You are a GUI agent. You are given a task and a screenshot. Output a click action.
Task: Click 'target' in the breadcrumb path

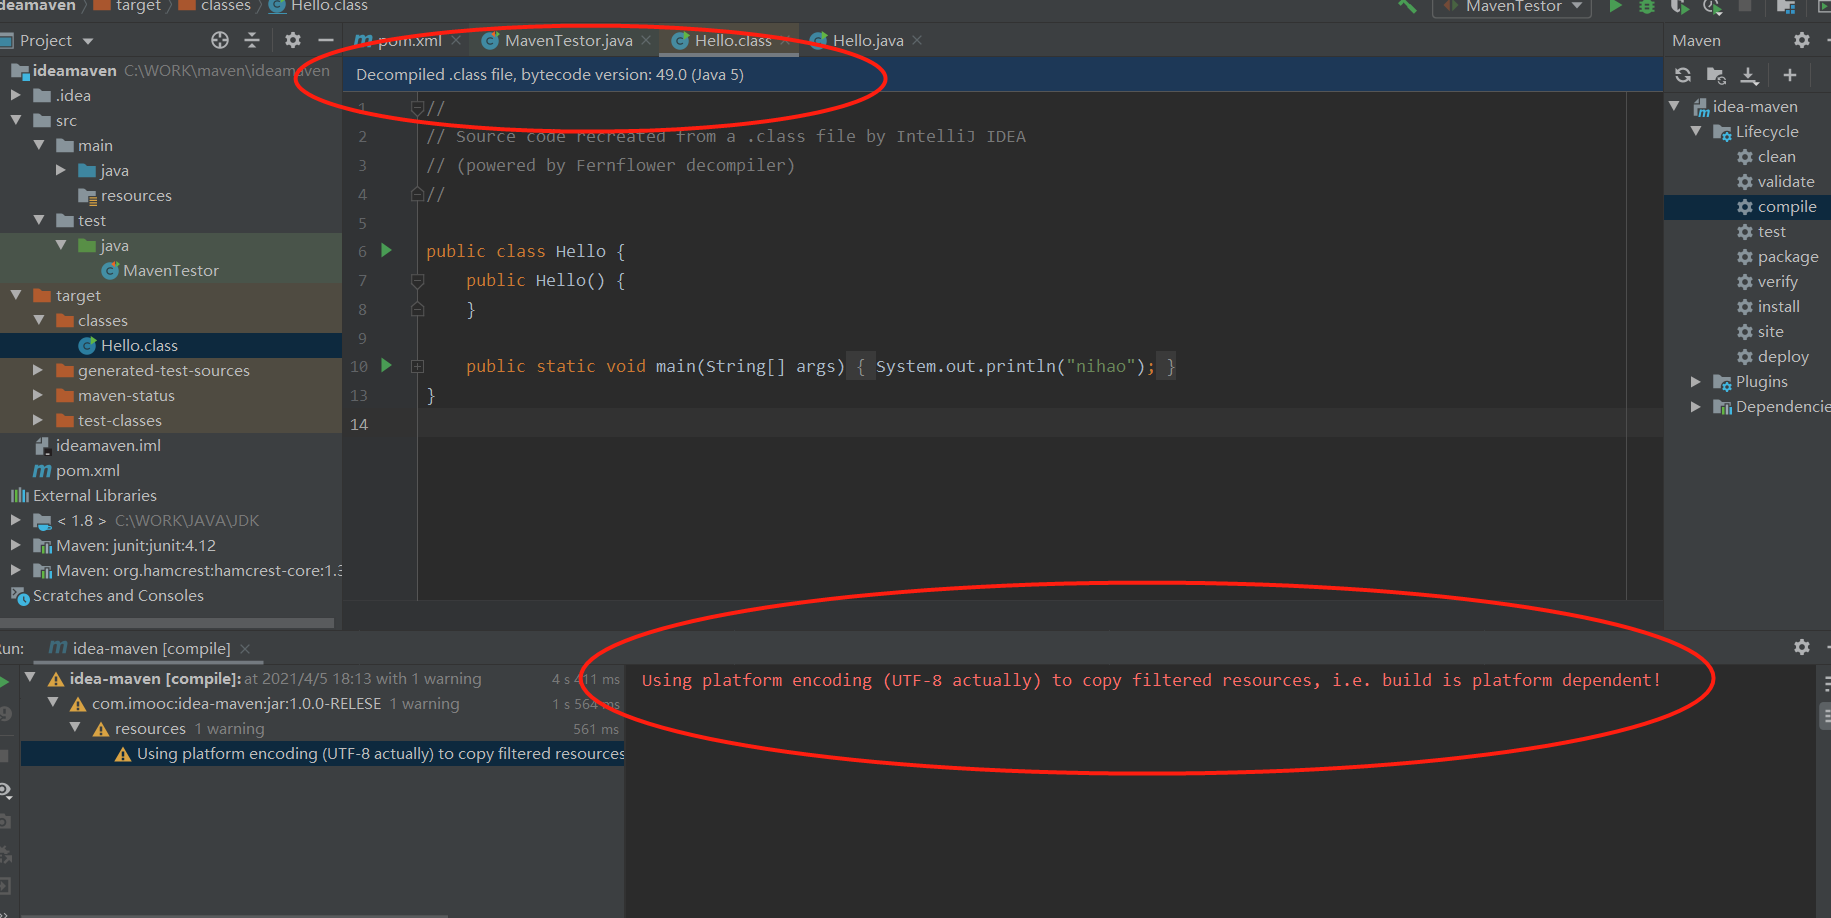coord(138,6)
